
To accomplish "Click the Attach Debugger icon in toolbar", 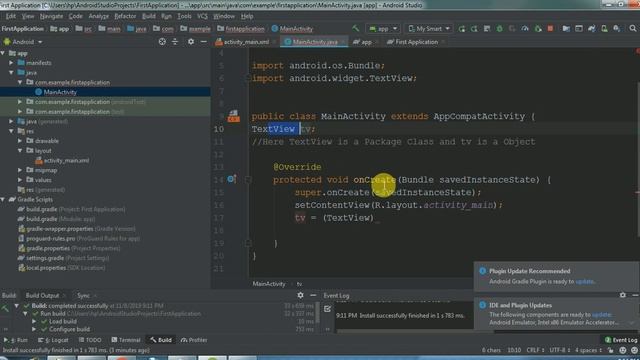I will pyautogui.click(x=538, y=29).
